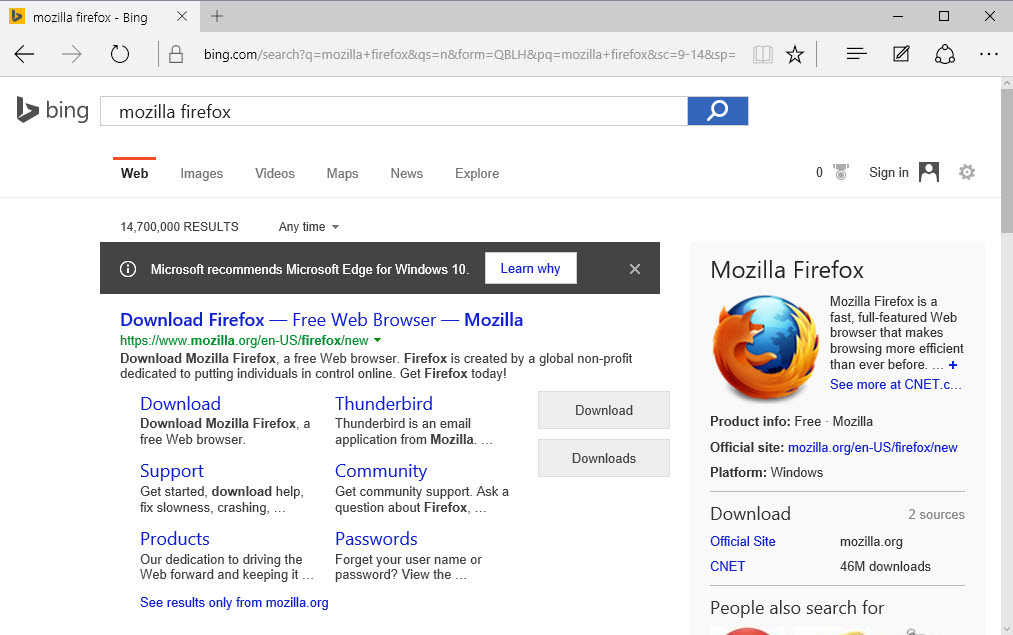The height and width of the screenshot is (635, 1013).
Task: Click the gray Download button
Action: coord(604,410)
